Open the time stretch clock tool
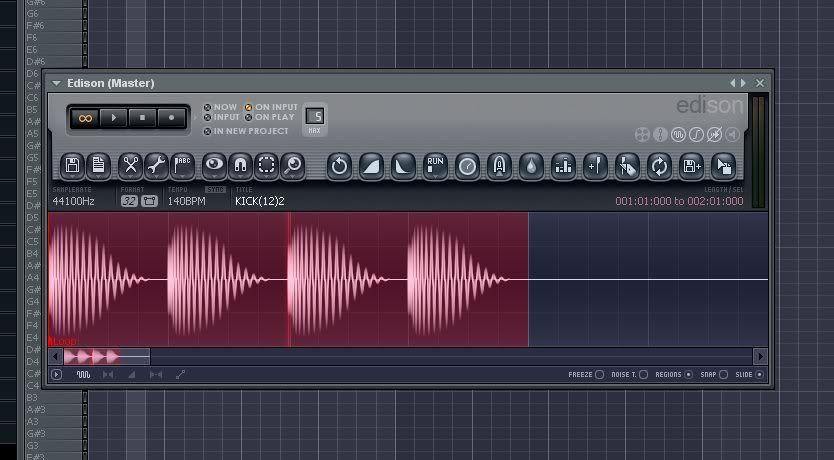 [467, 166]
